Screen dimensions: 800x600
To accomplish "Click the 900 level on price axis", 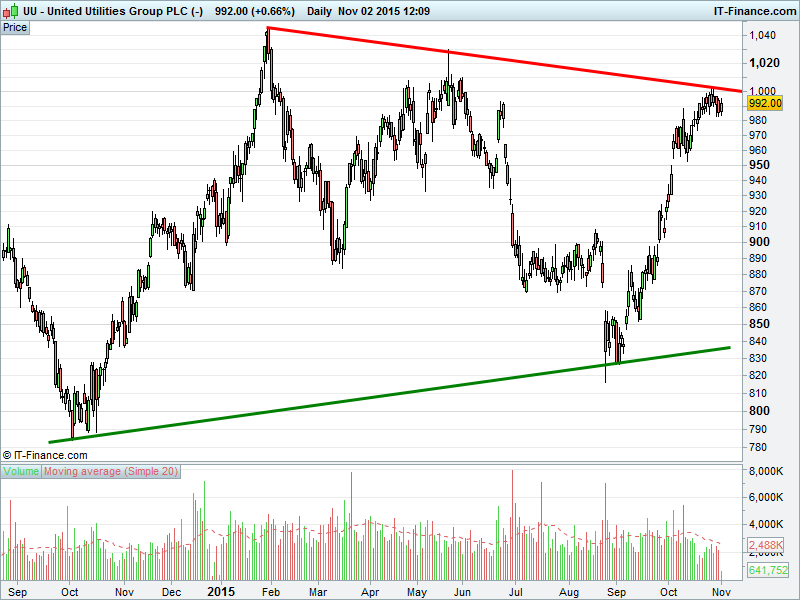I will [x=760, y=242].
